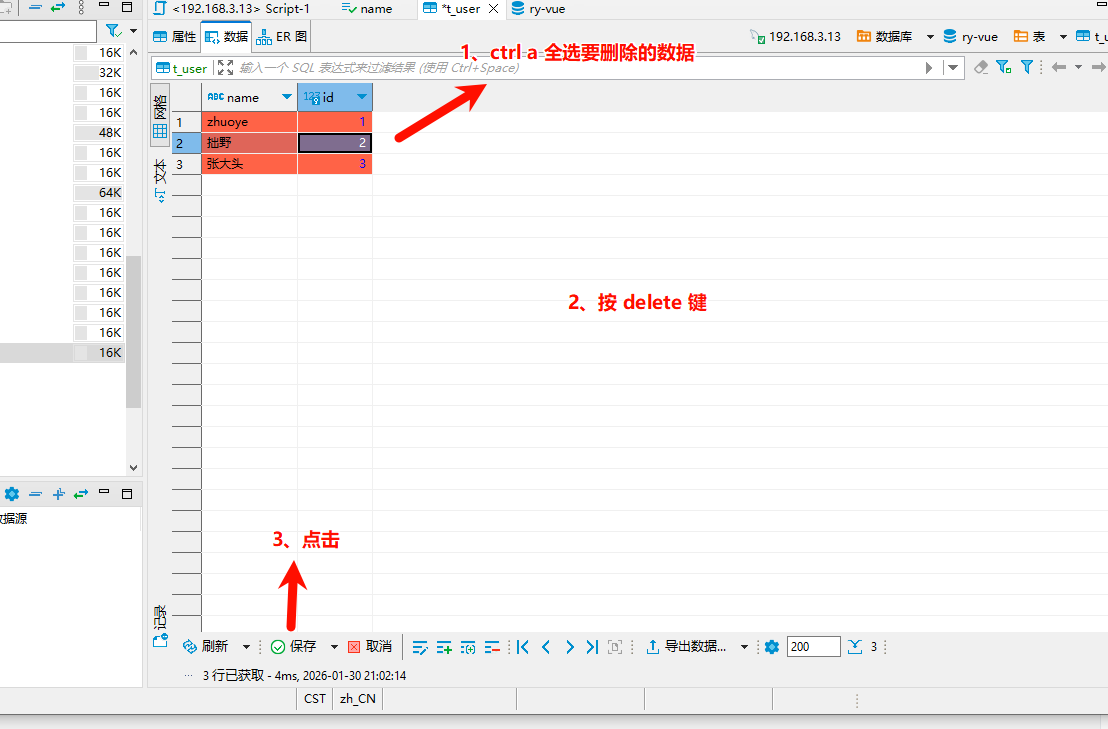Viewport: 1108px width, 729px height.
Task: Switch to the ry-vue editor tab
Action: tap(538, 9)
